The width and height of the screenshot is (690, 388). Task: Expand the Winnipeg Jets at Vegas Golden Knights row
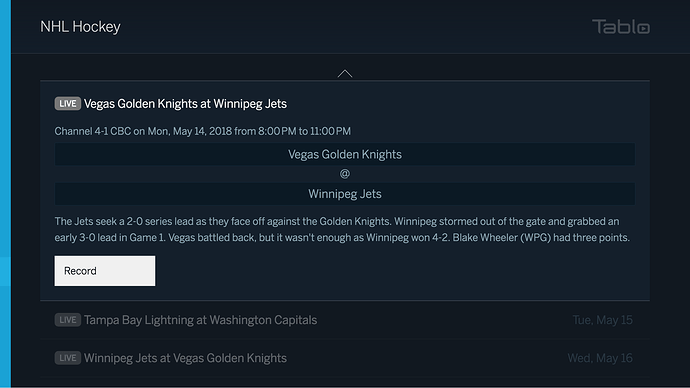[345, 358]
